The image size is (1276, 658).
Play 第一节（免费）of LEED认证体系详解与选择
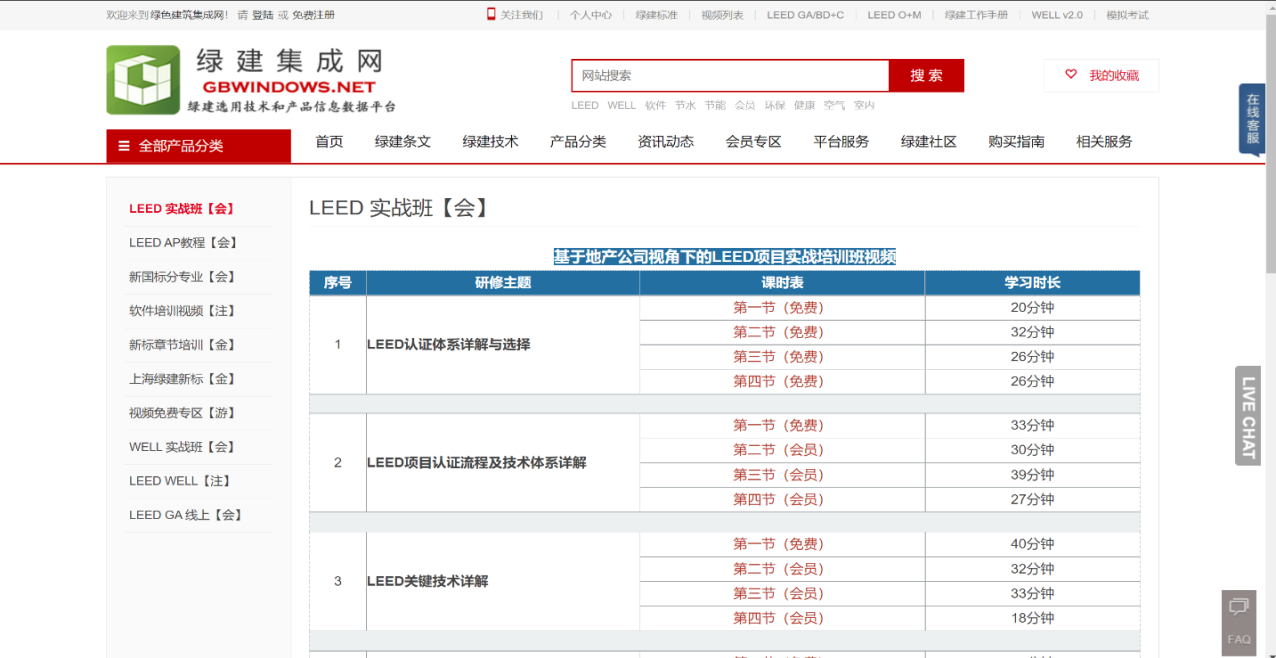pos(778,307)
